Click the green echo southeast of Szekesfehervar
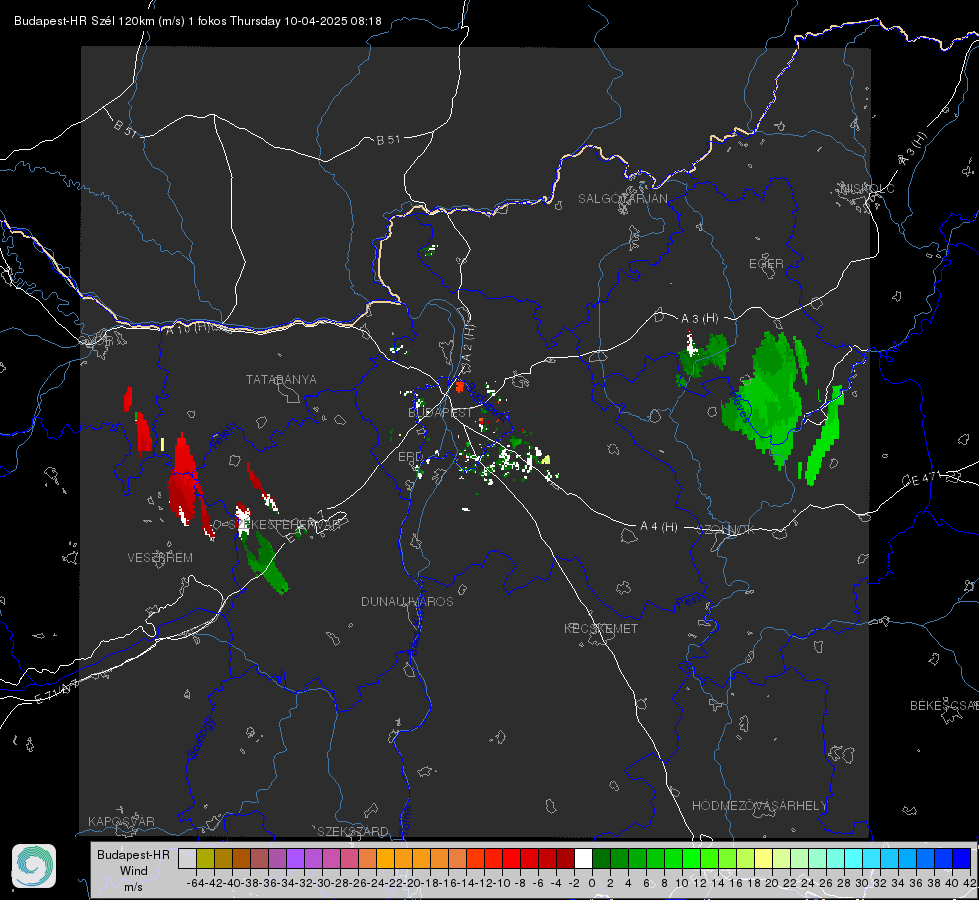 [x=265, y=561]
